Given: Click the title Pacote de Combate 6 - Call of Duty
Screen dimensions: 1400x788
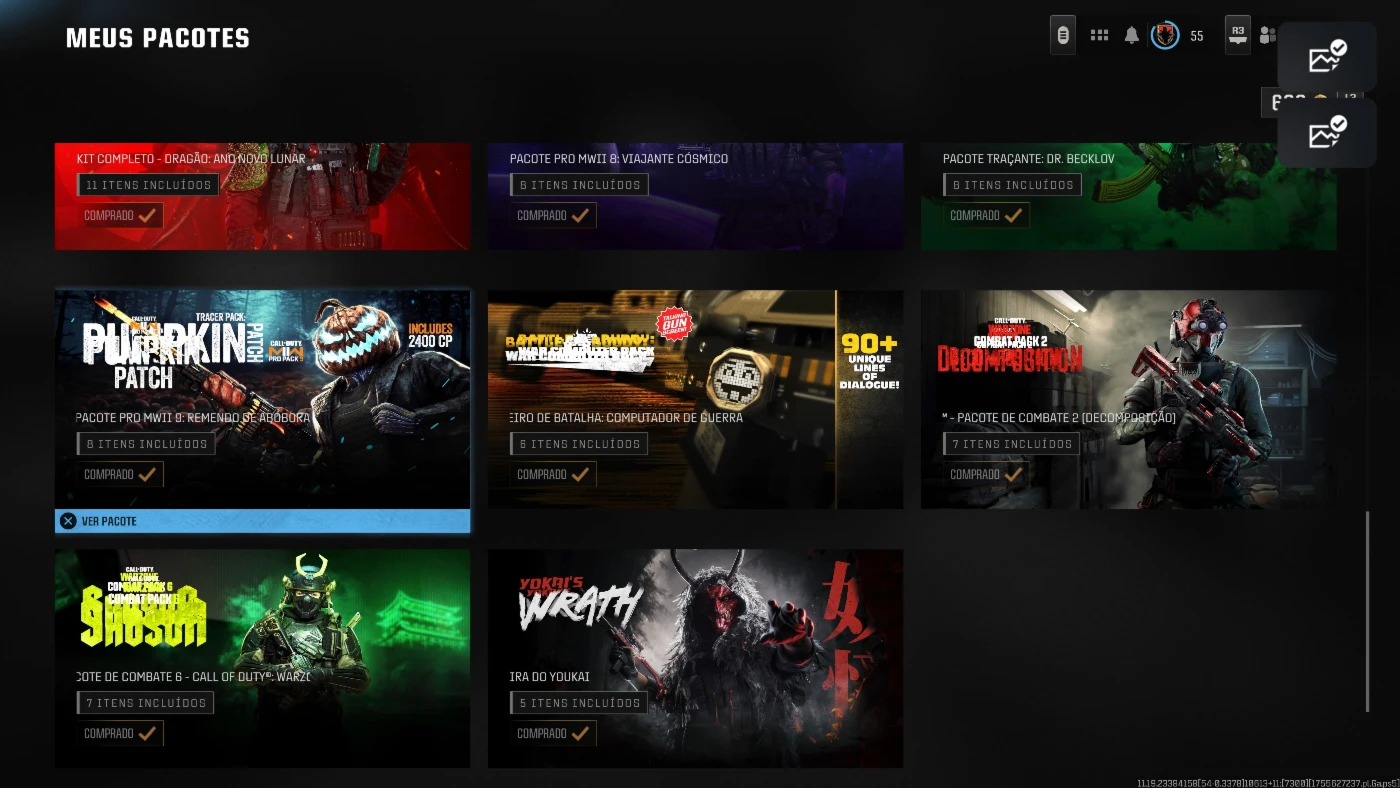Looking at the screenshot, I should (195, 676).
